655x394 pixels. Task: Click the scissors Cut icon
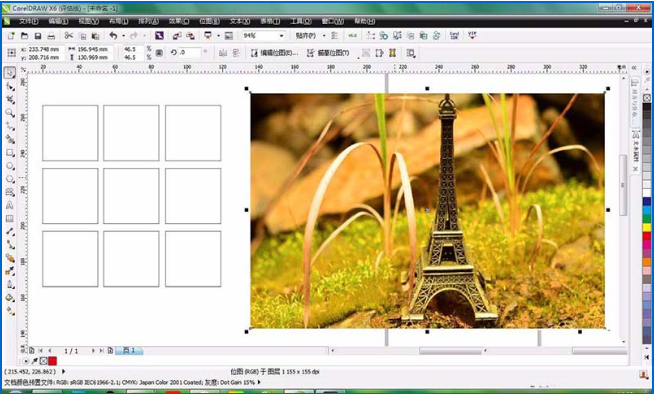(69, 36)
